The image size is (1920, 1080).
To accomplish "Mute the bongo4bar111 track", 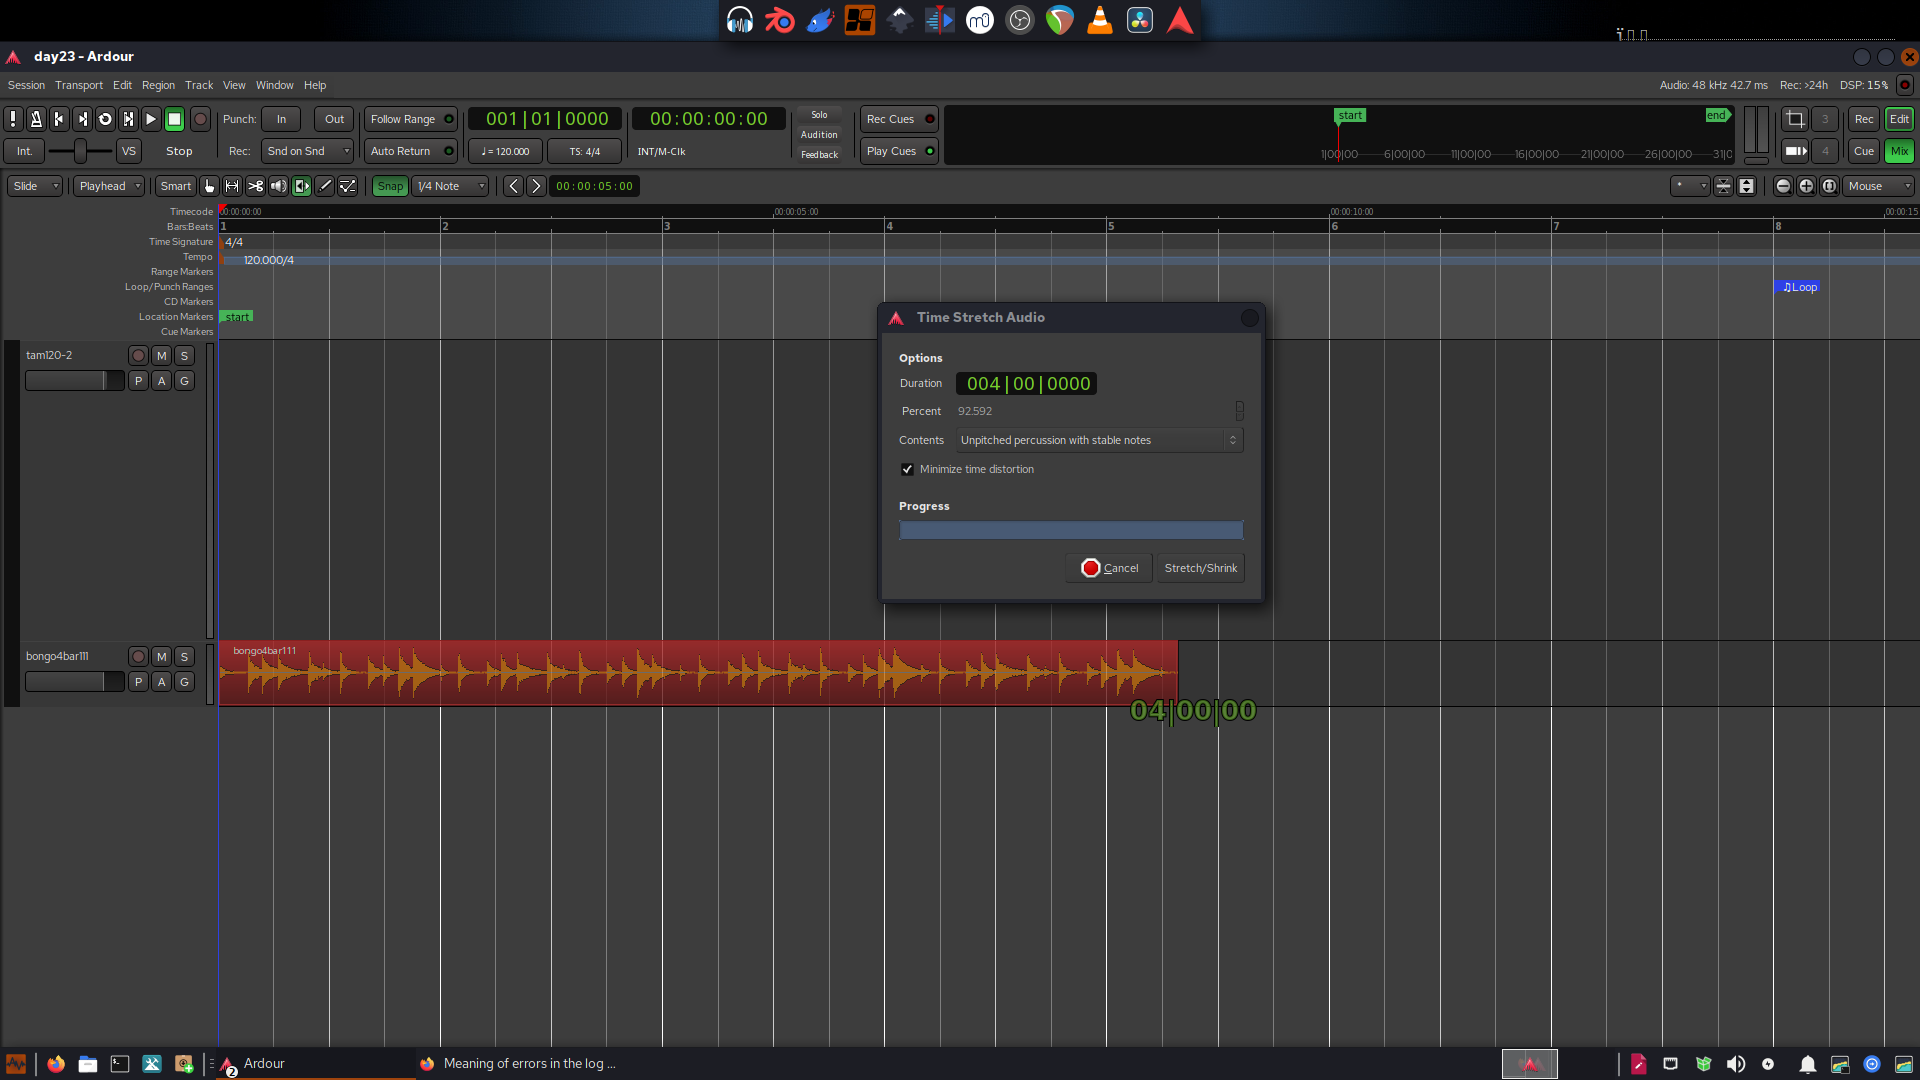I will [161, 657].
